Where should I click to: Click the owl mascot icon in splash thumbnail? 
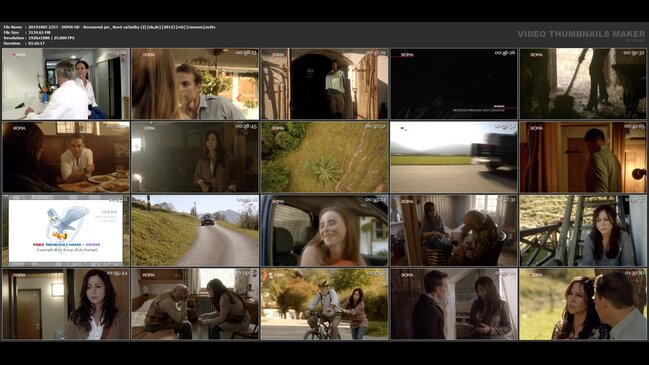(66, 223)
